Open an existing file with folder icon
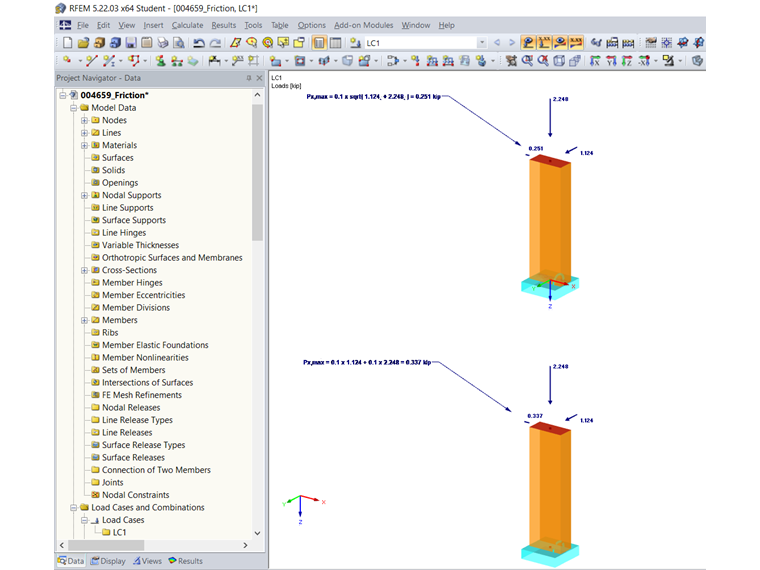 click(83, 43)
